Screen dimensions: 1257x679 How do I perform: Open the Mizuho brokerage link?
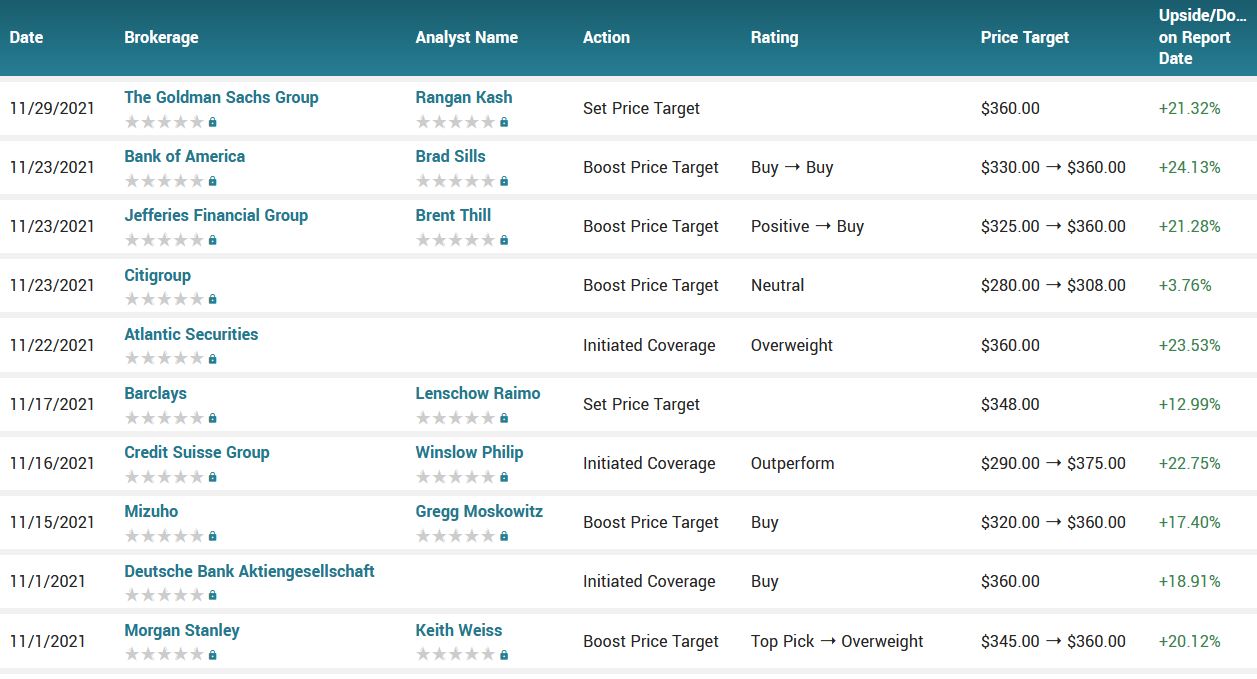coord(151,511)
